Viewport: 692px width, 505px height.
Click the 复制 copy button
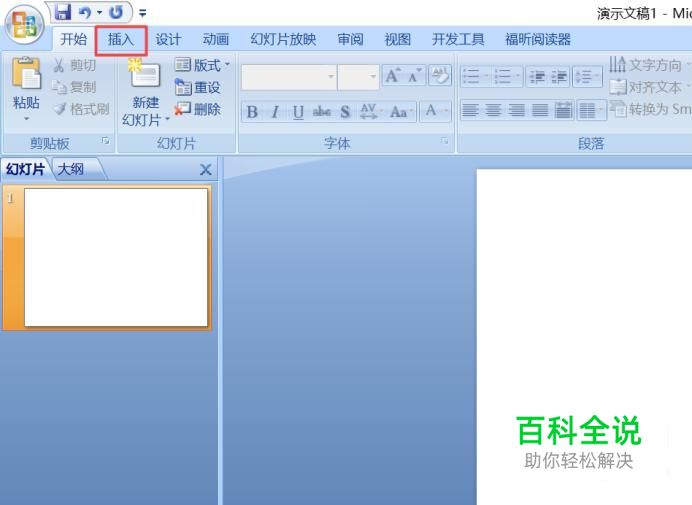click(x=74, y=87)
